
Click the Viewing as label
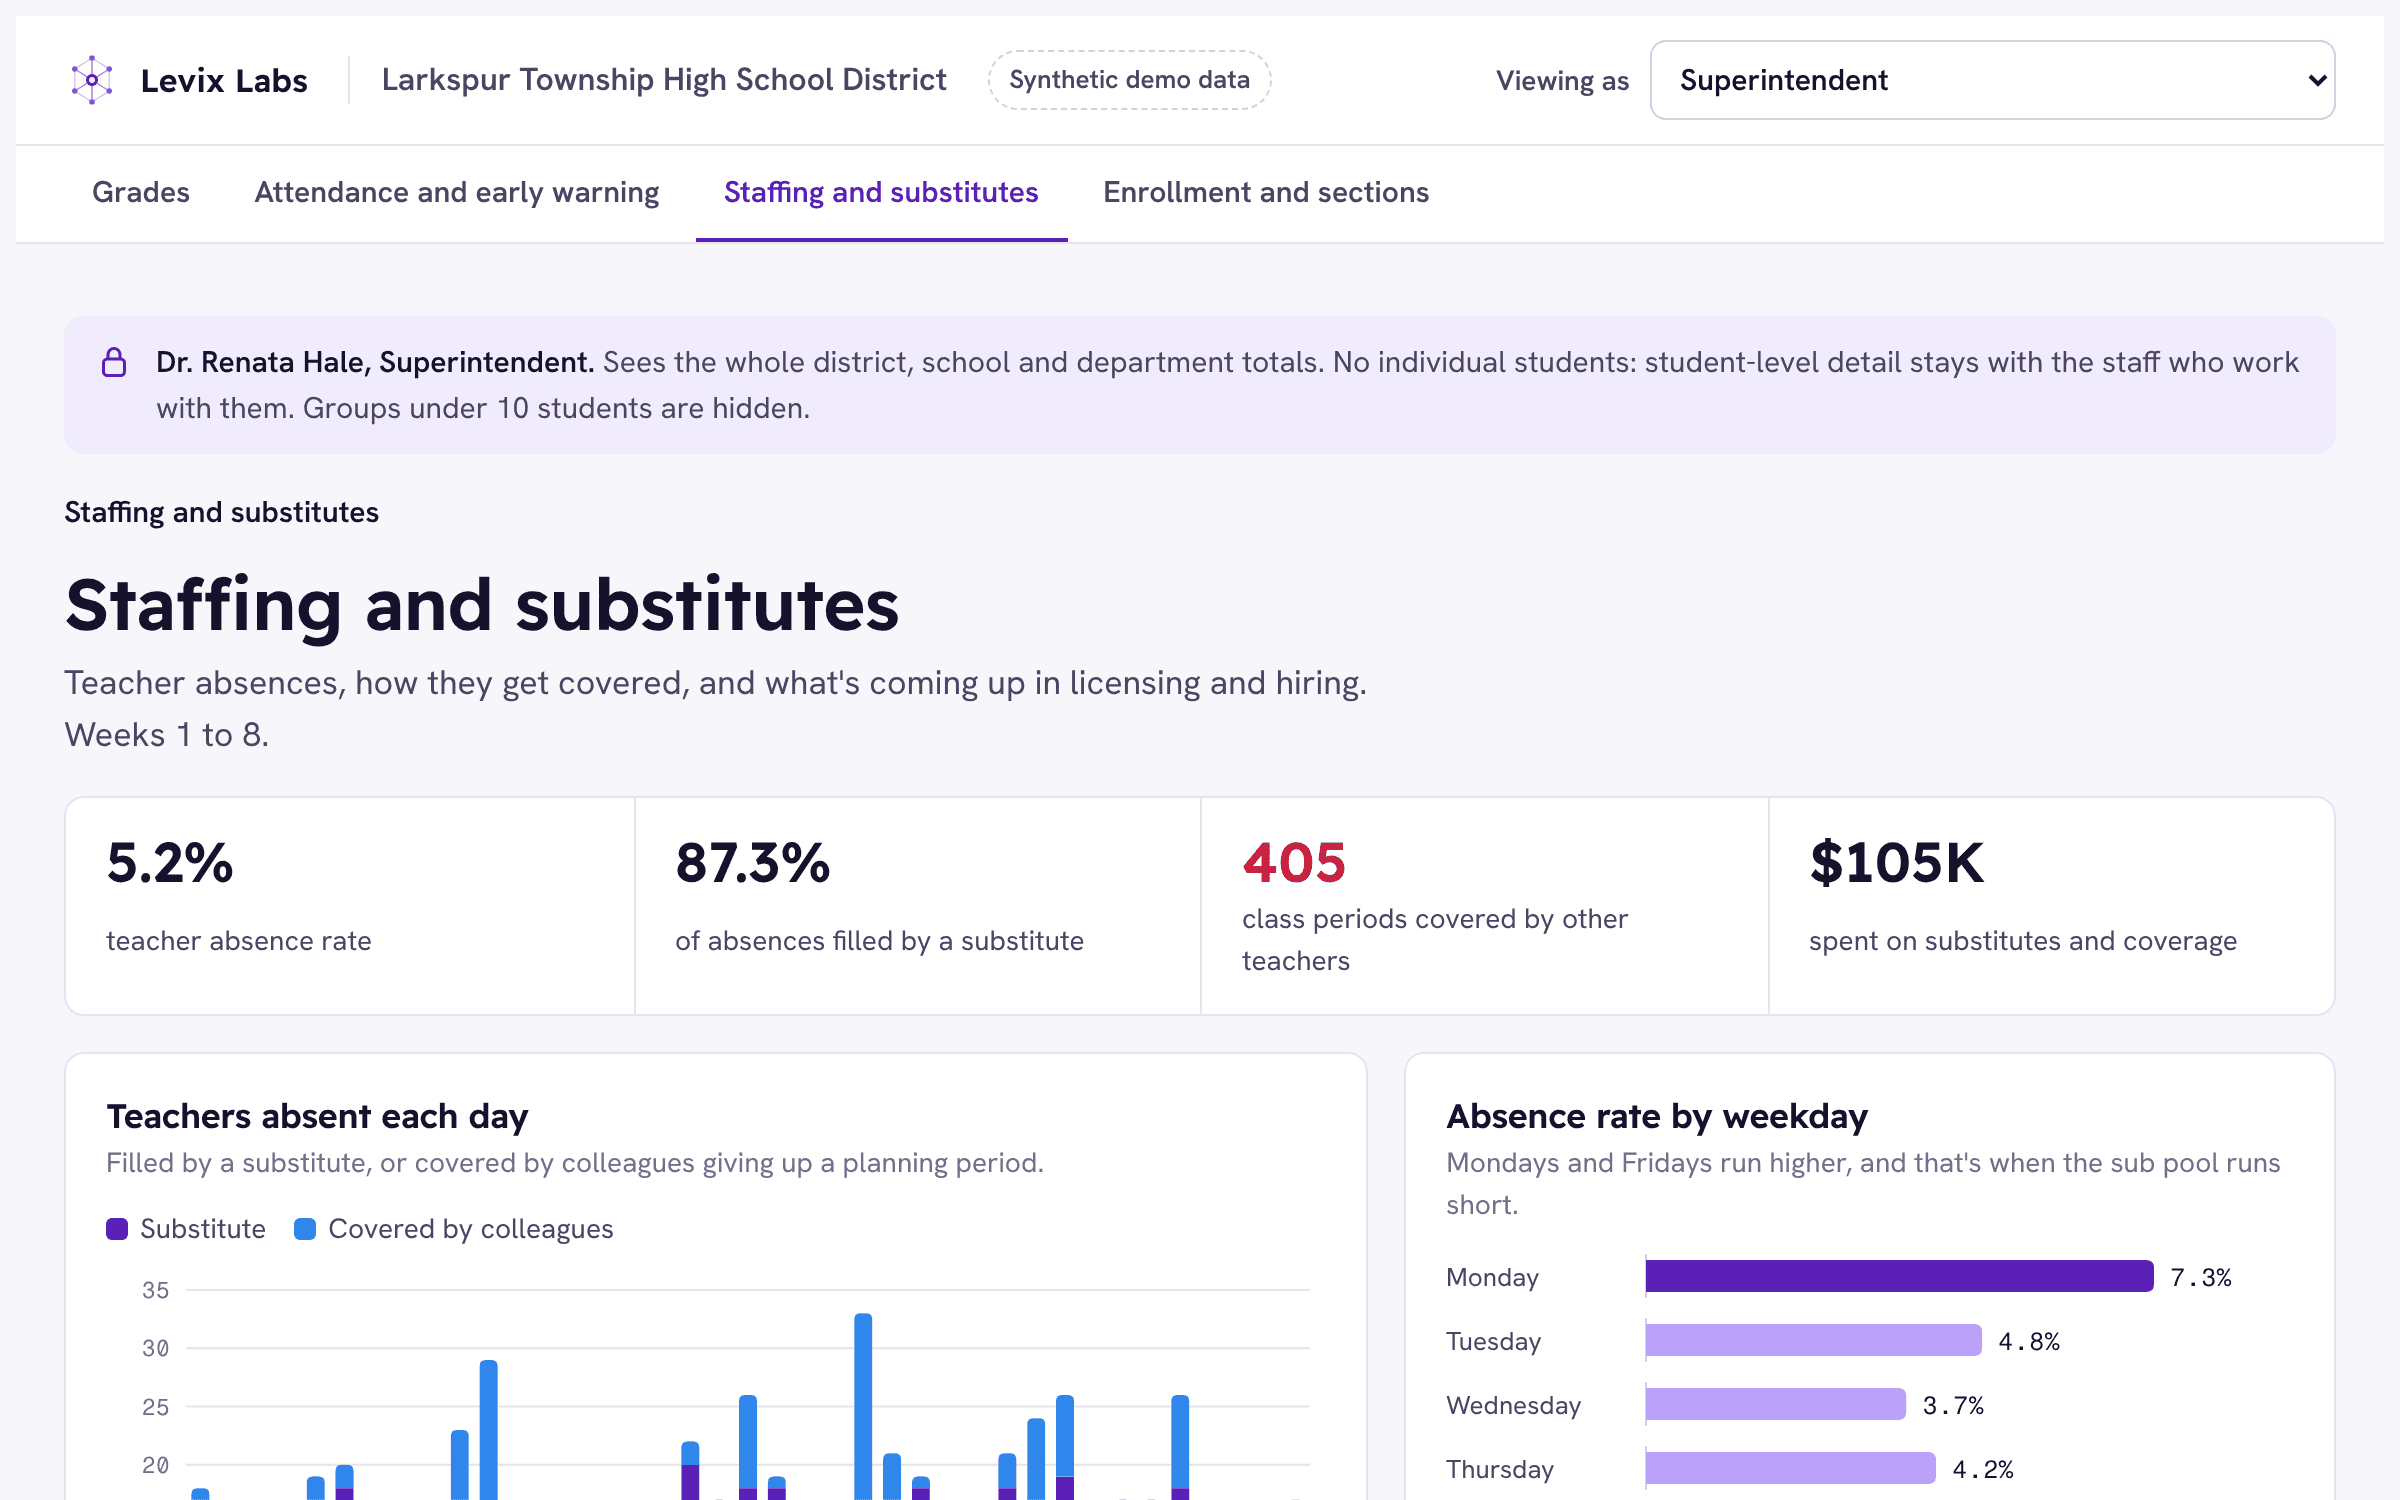tap(1562, 81)
